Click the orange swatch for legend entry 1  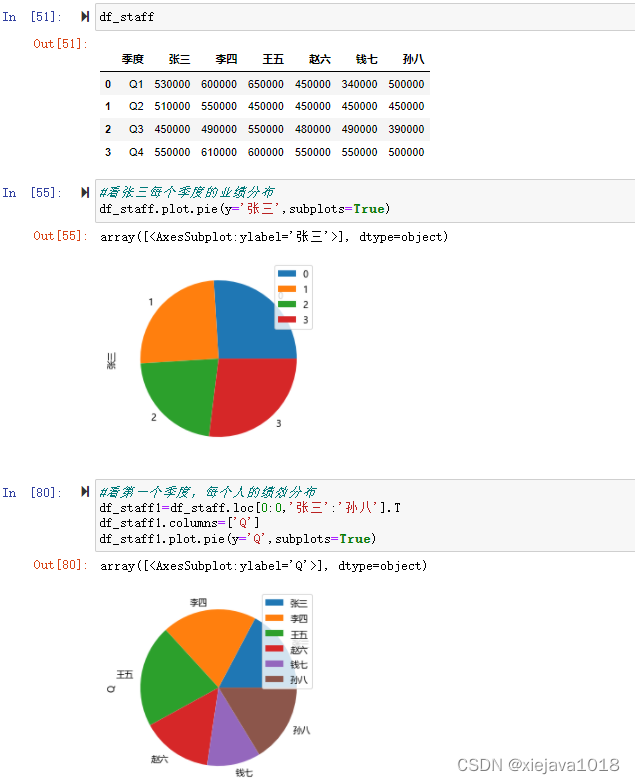287,288
